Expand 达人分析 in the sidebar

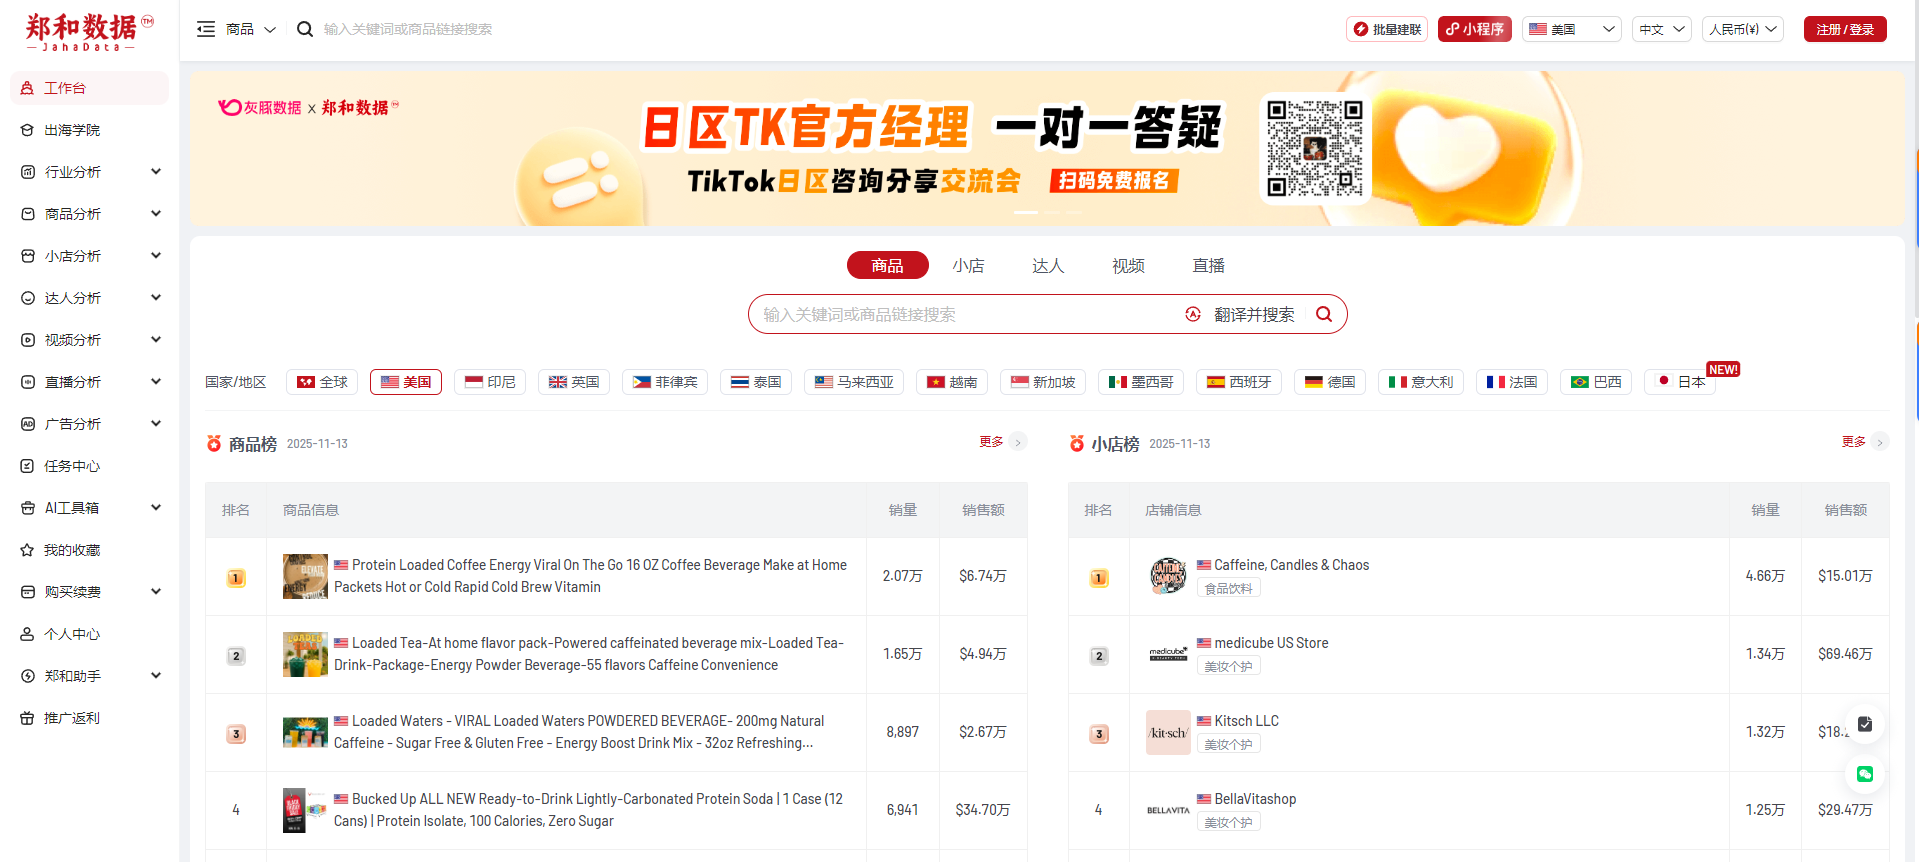pyautogui.click(x=89, y=298)
